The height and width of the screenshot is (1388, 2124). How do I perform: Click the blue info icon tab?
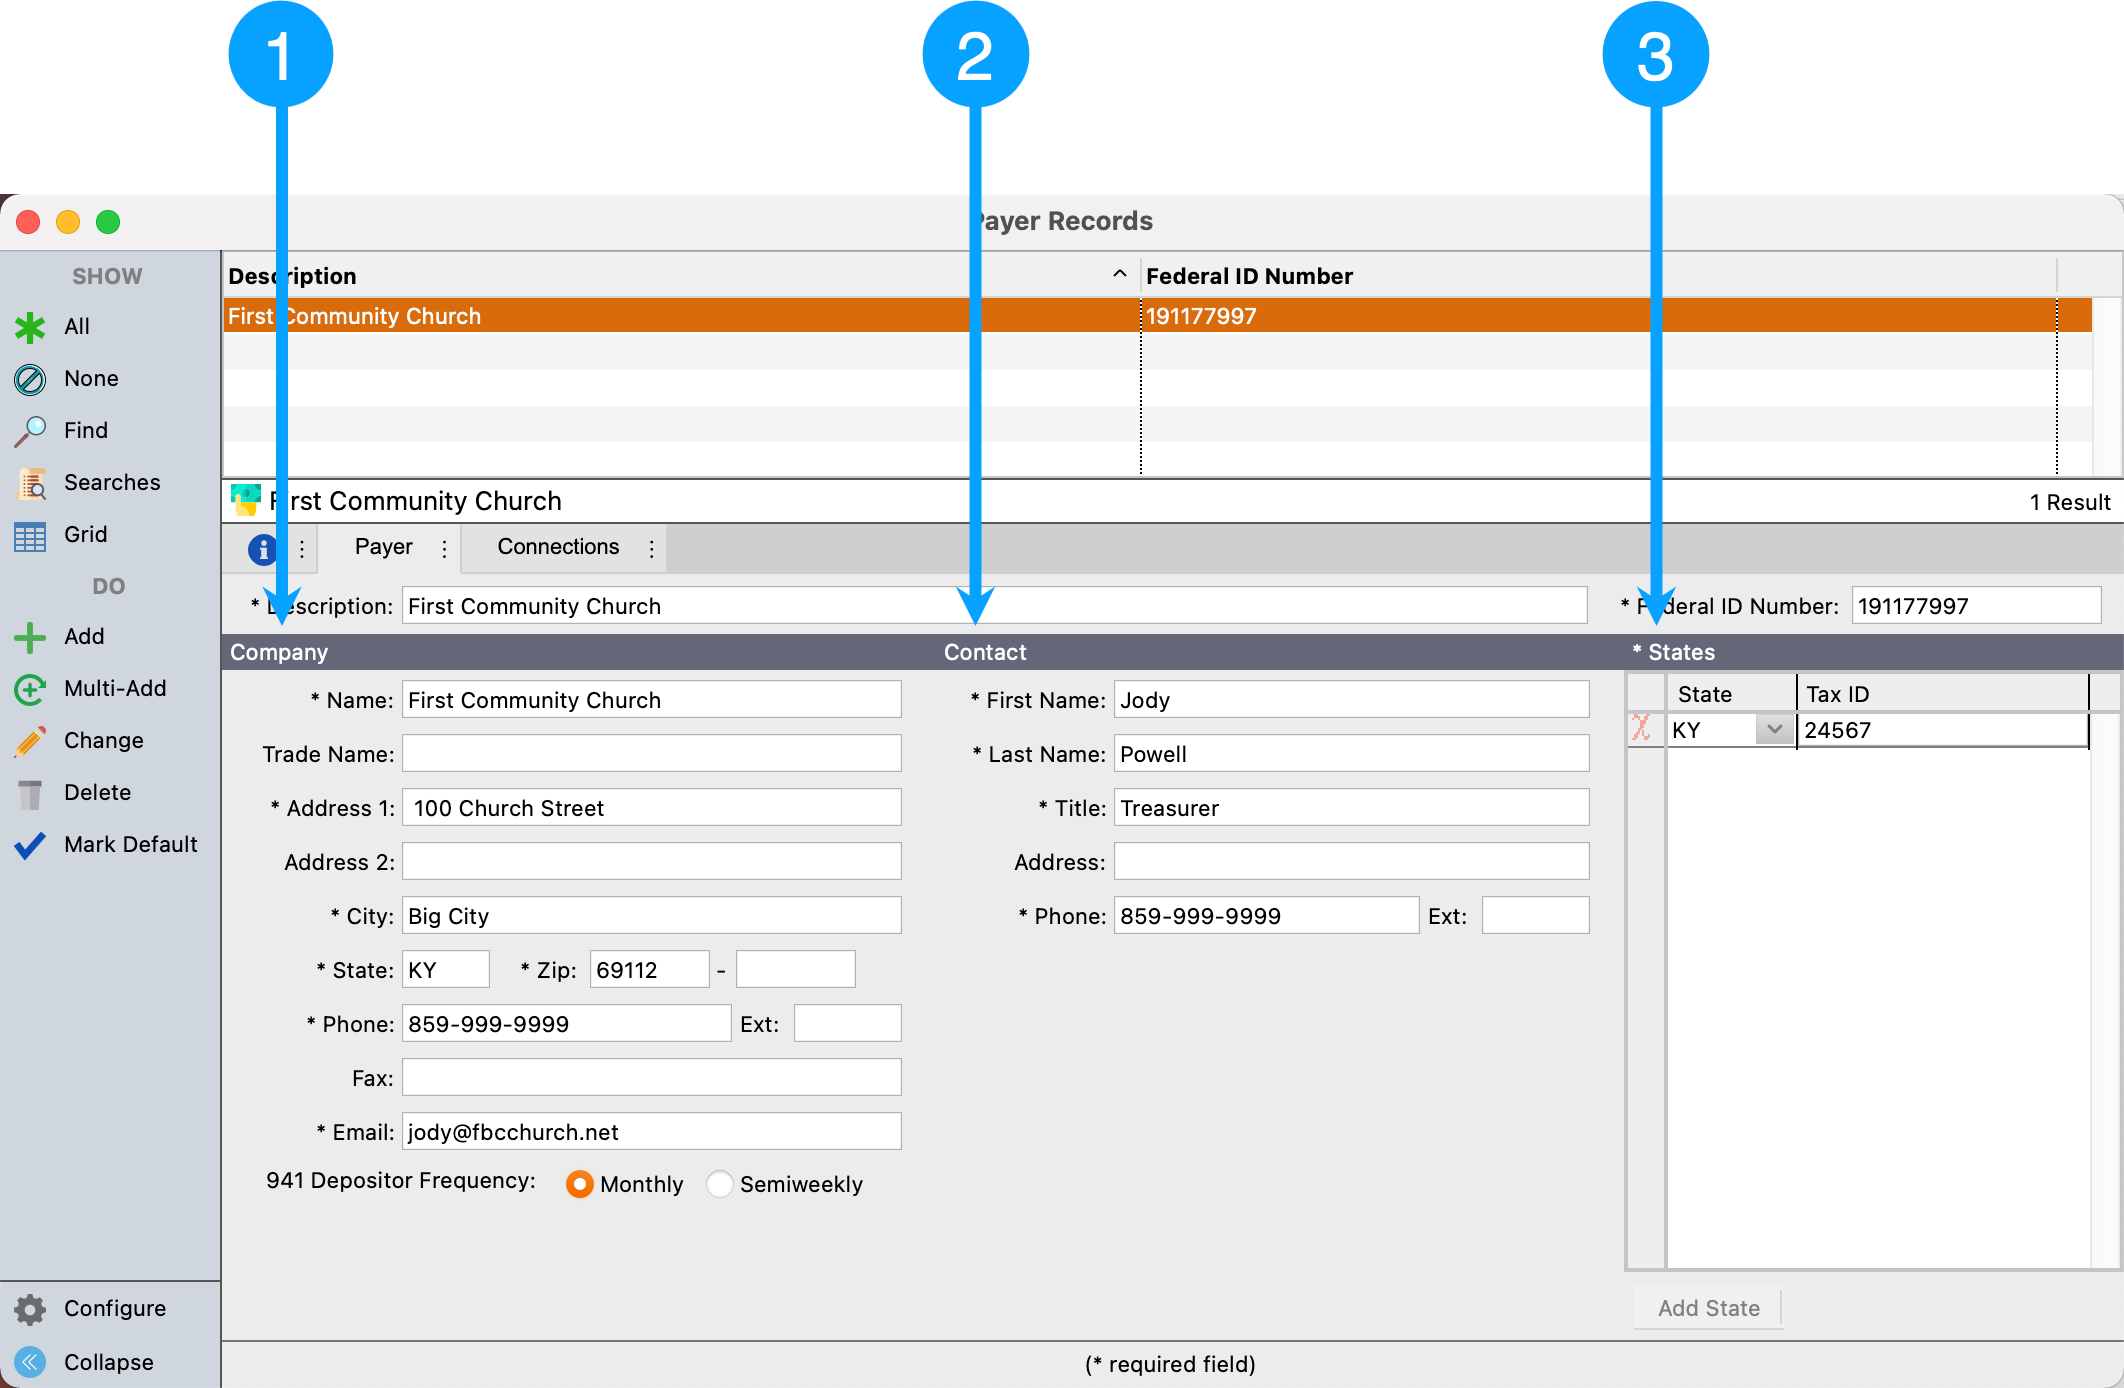coord(262,548)
